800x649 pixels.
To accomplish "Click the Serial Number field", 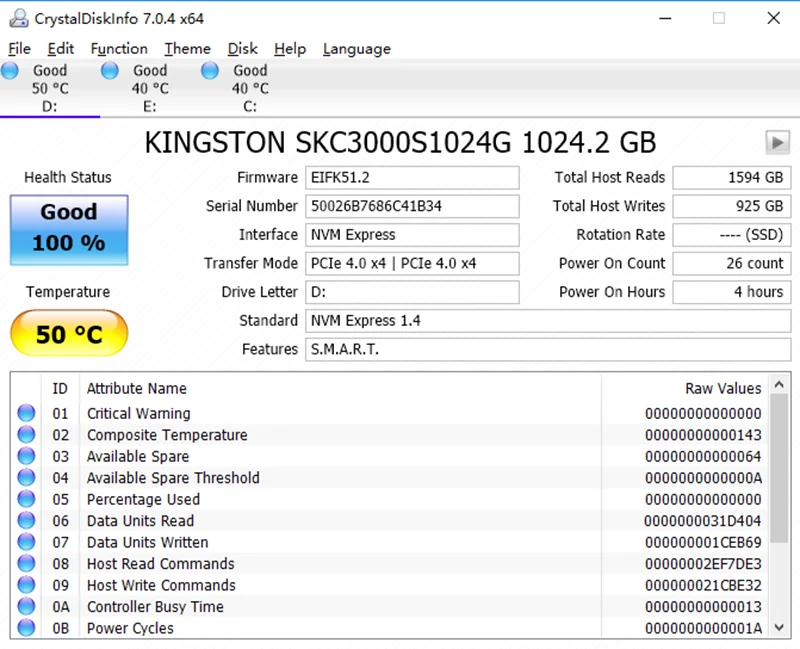I will pos(412,206).
